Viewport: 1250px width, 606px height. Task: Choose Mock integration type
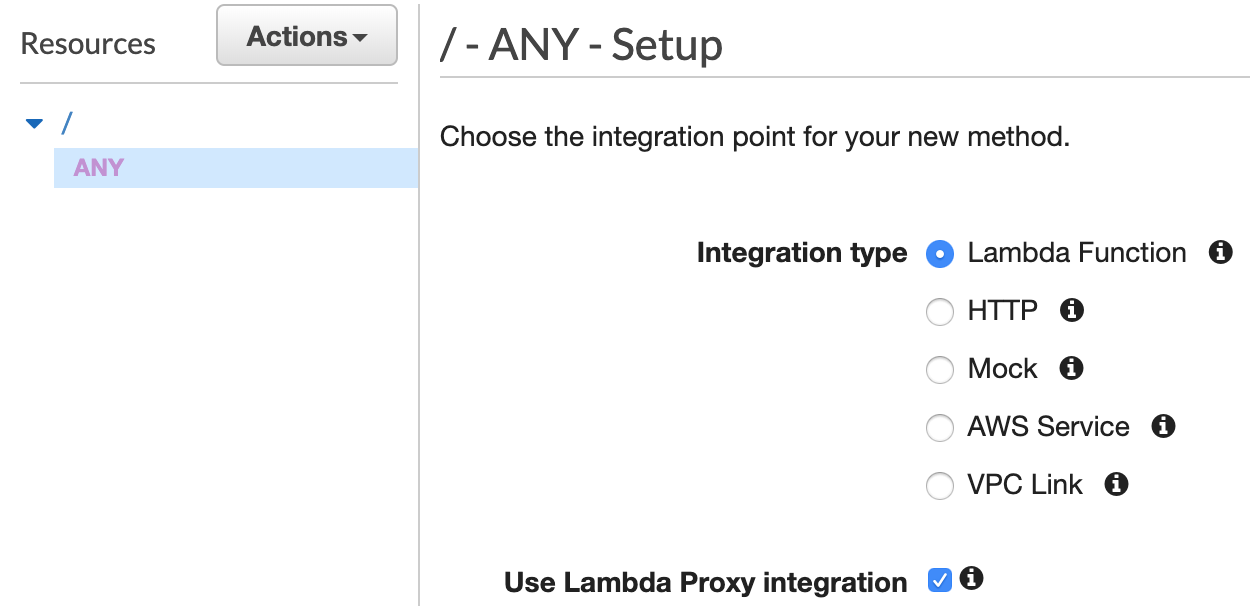pyautogui.click(x=939, y=370)
